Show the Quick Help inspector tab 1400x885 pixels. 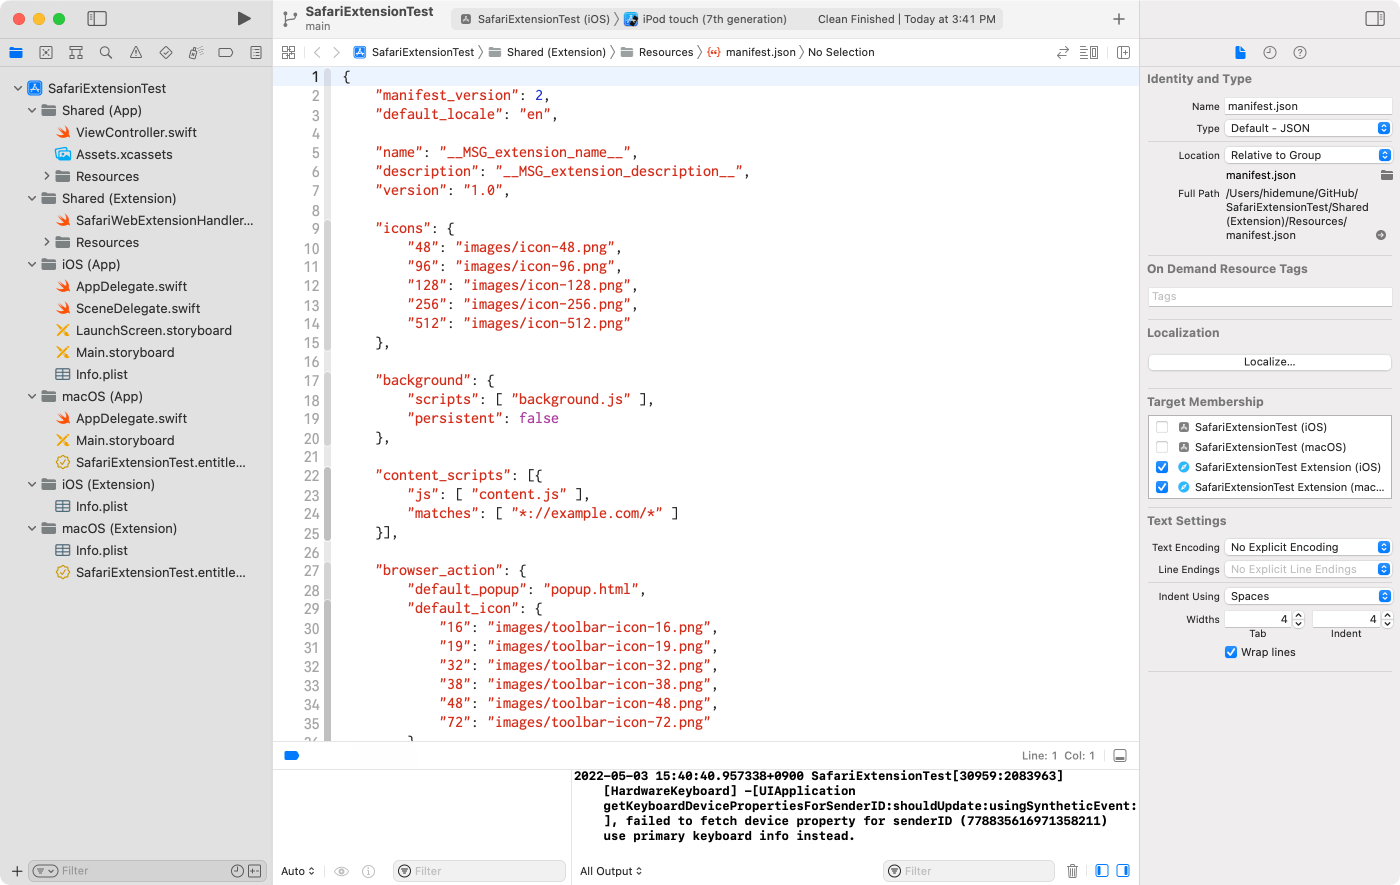1300,53
